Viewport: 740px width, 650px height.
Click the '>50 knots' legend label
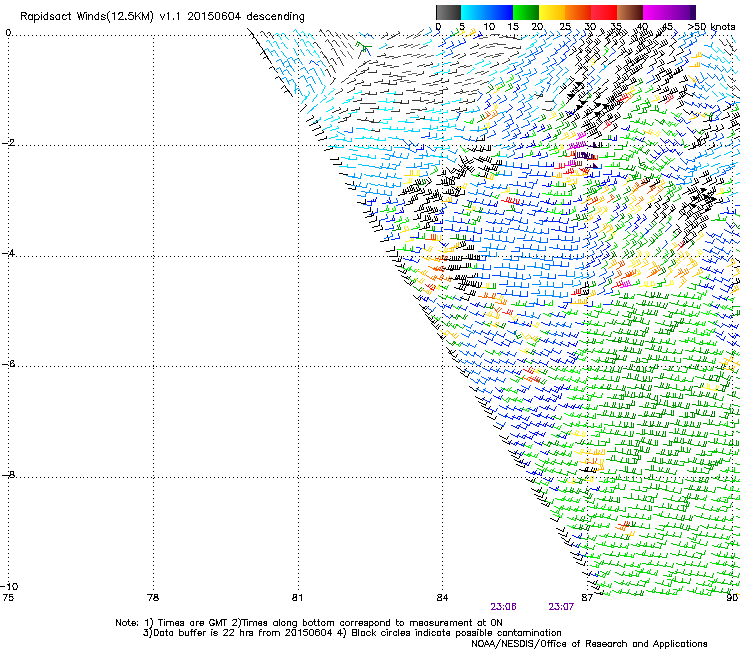712,26
